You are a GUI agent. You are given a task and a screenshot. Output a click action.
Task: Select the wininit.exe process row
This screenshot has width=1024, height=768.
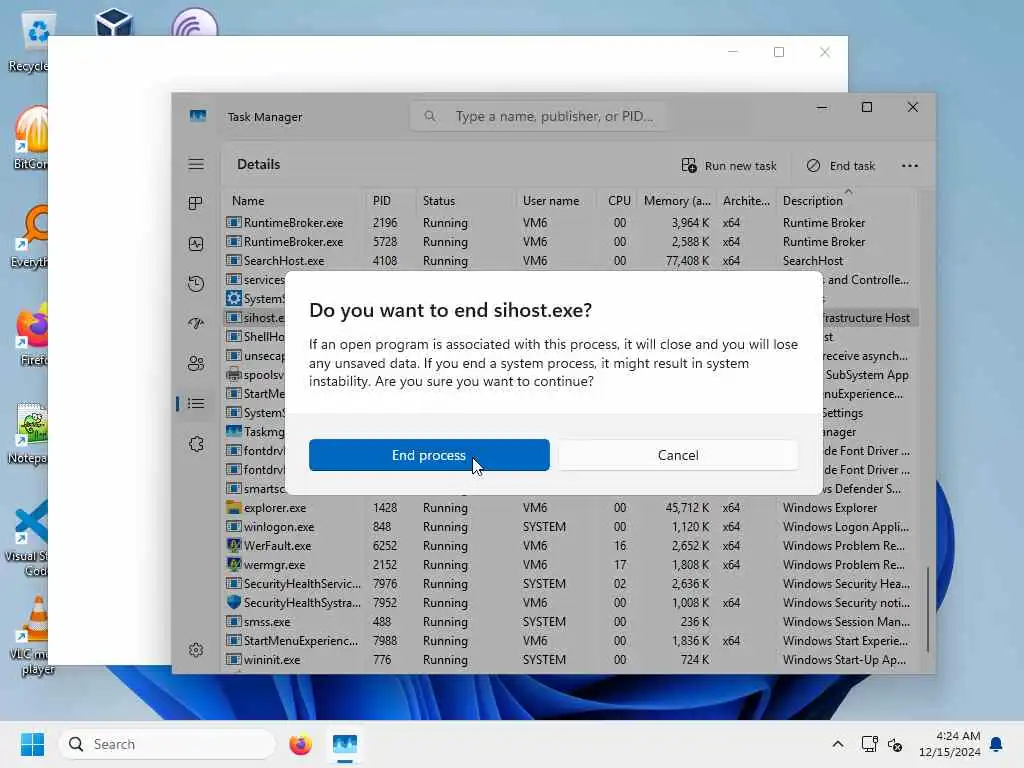[x=571, y=660]
